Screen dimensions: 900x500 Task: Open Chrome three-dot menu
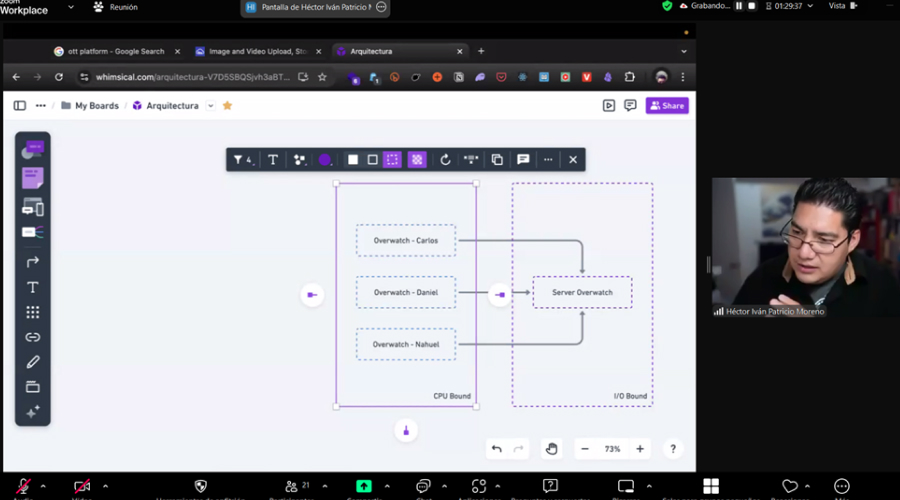point(682,77)
